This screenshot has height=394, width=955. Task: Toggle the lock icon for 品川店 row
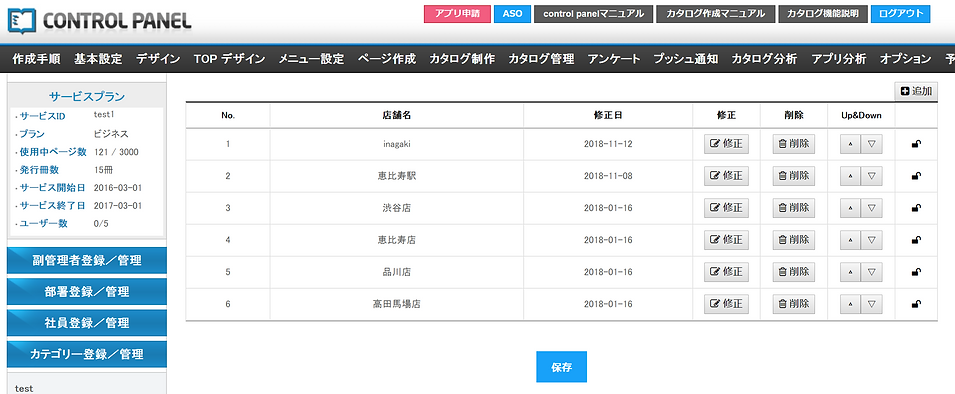[x=915, y=272]
